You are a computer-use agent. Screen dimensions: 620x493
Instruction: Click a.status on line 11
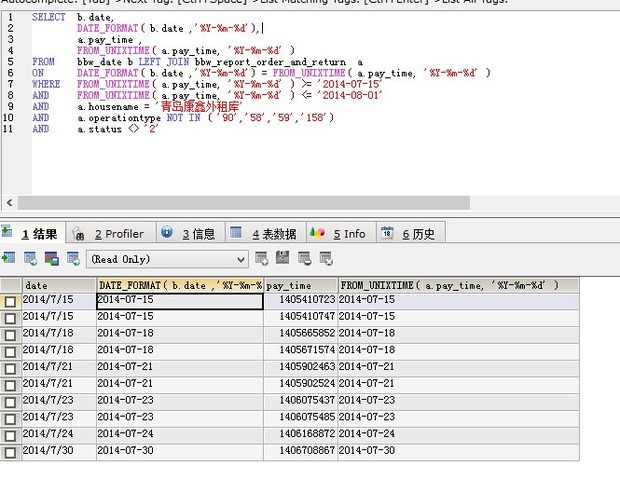pyautogui.click(x=100, y=129)
